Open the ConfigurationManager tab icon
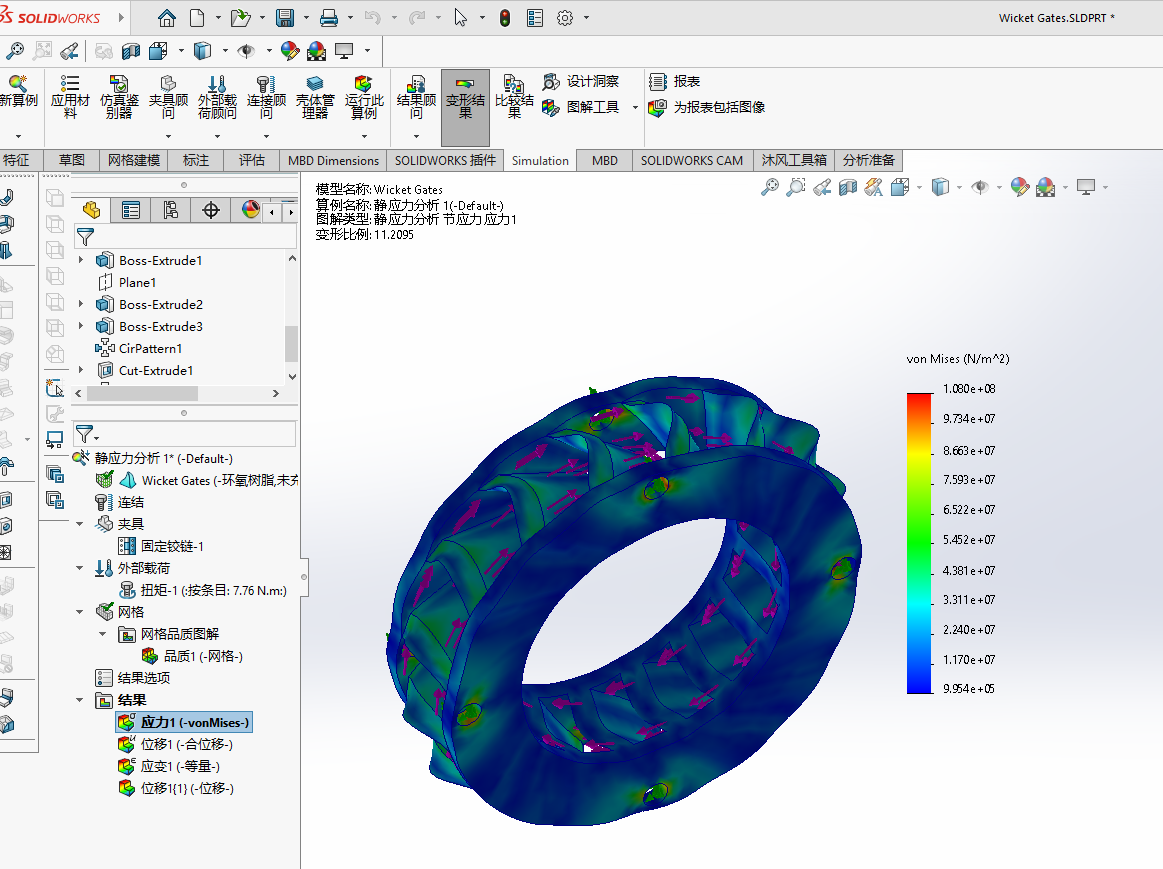 coord(171,211)
